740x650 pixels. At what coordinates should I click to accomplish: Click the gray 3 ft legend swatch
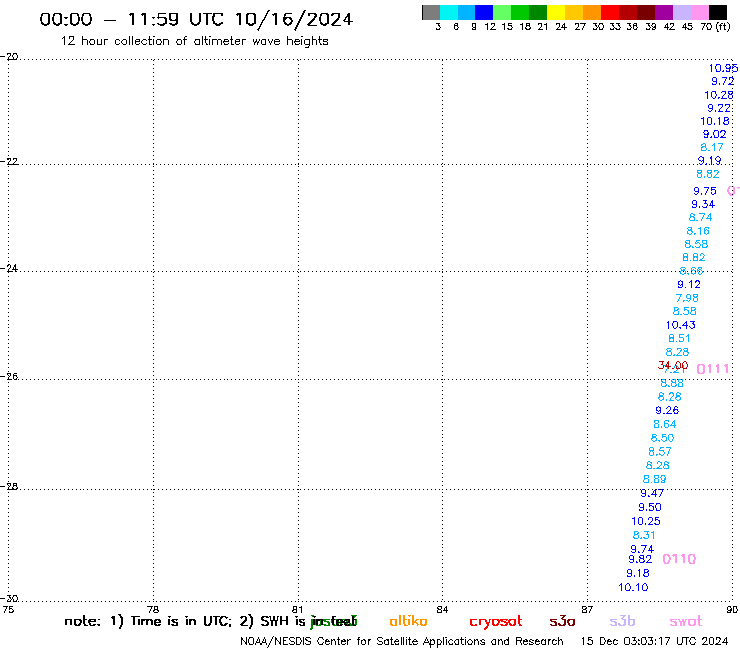431,12
